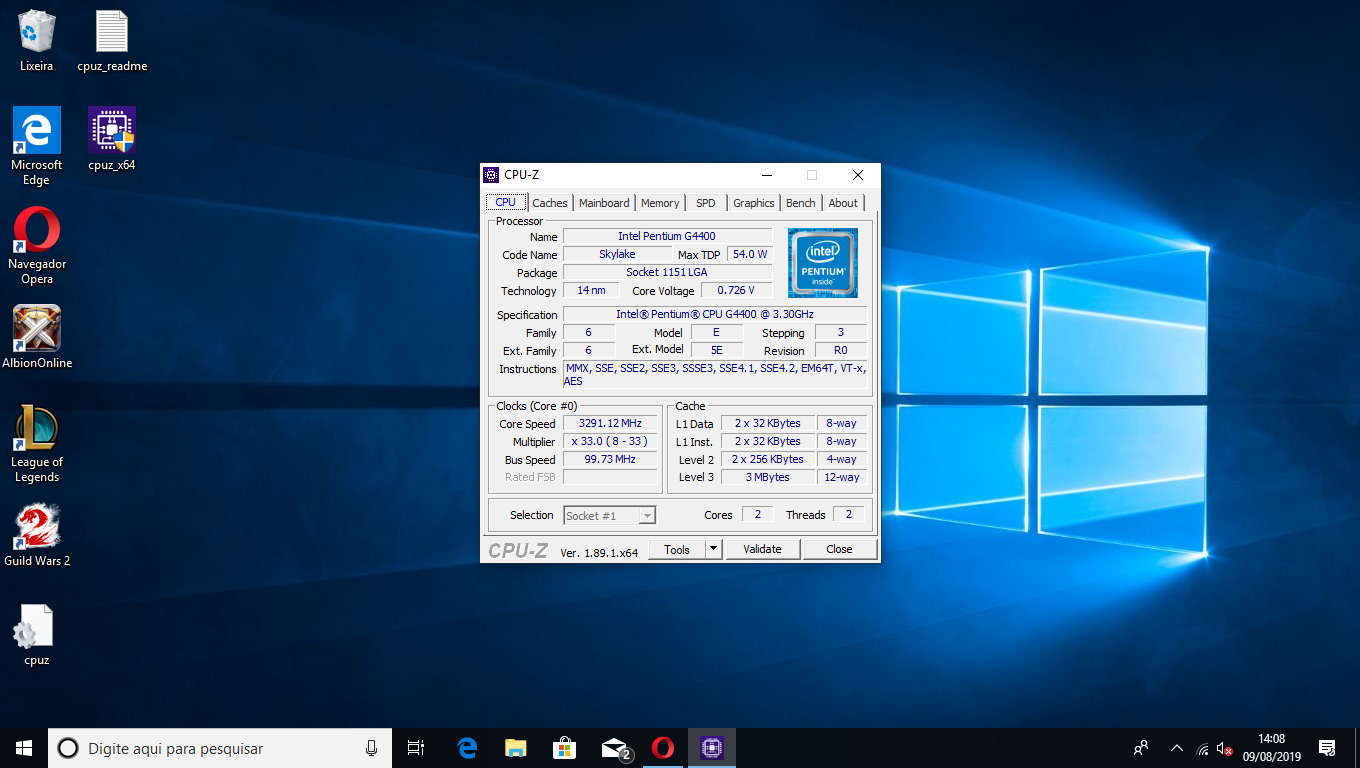Click the 99.73 MHz bus speed value
Viewport: 1360px width, 768px height.
[610, 459]
